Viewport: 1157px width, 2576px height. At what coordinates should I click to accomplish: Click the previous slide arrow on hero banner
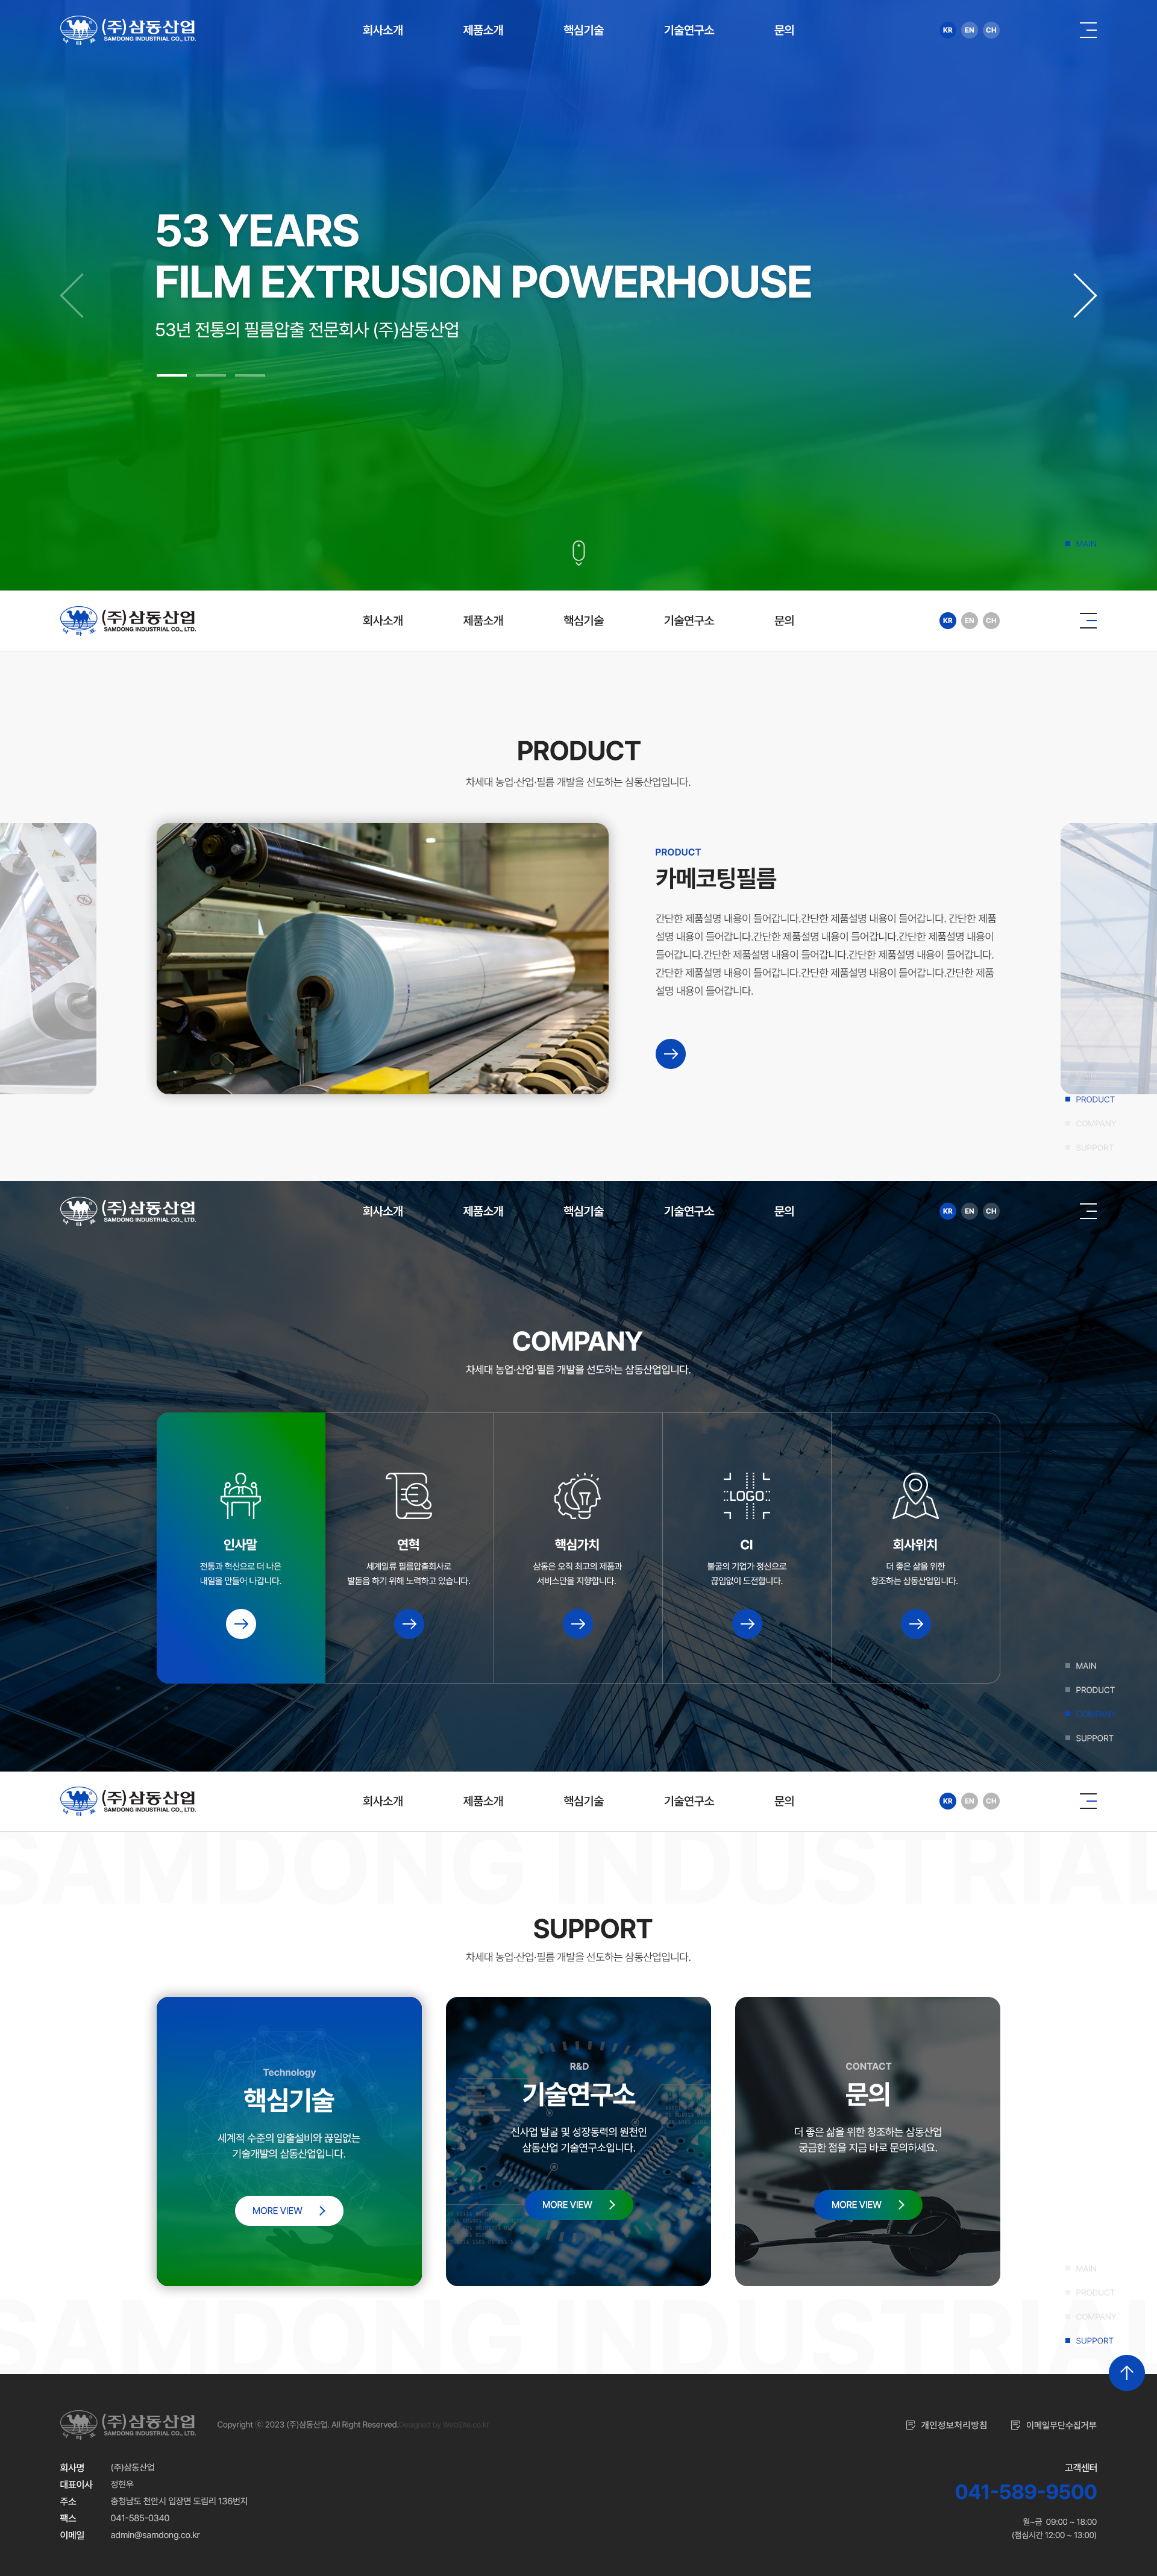click(x=72, y=295)
